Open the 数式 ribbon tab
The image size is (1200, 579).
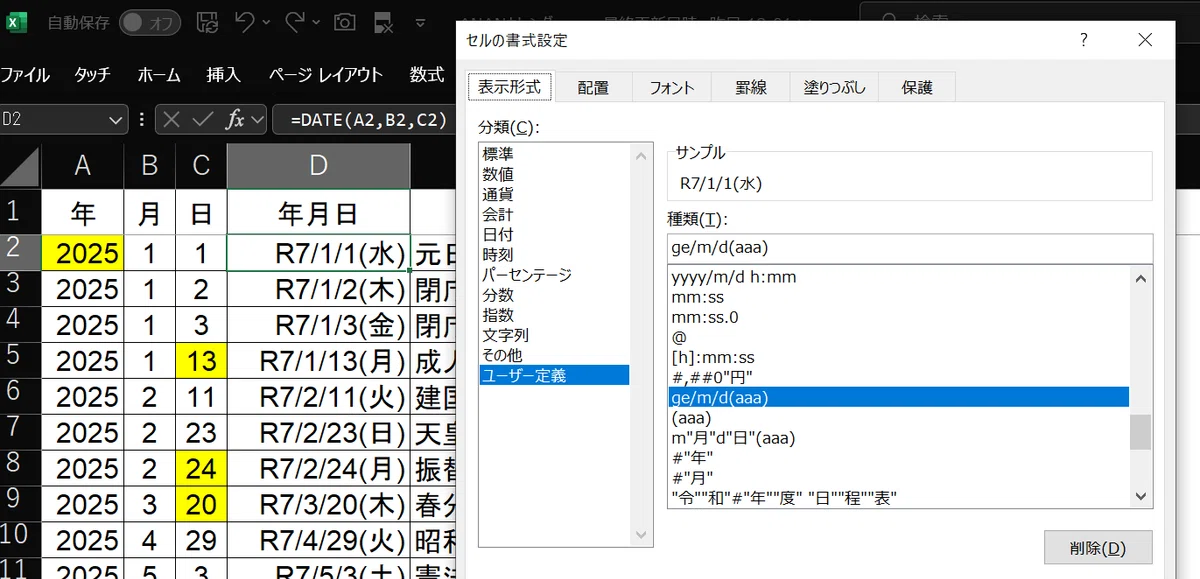(427, 74)
